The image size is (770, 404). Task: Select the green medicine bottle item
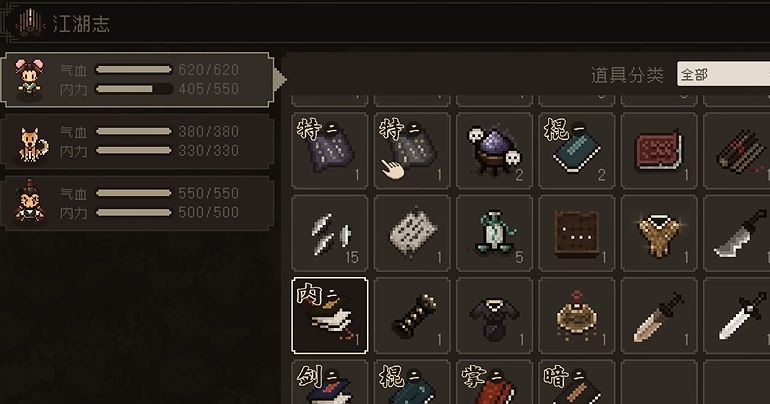point(494,233)
